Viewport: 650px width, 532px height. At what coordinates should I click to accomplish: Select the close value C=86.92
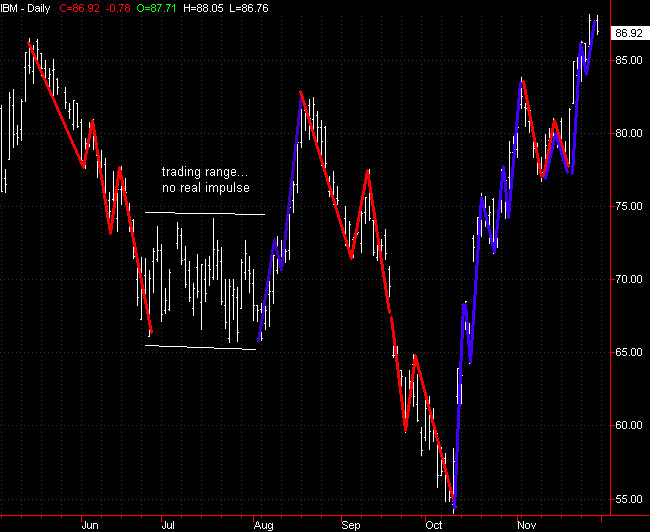pyautogui.click(x=80, y=8)
